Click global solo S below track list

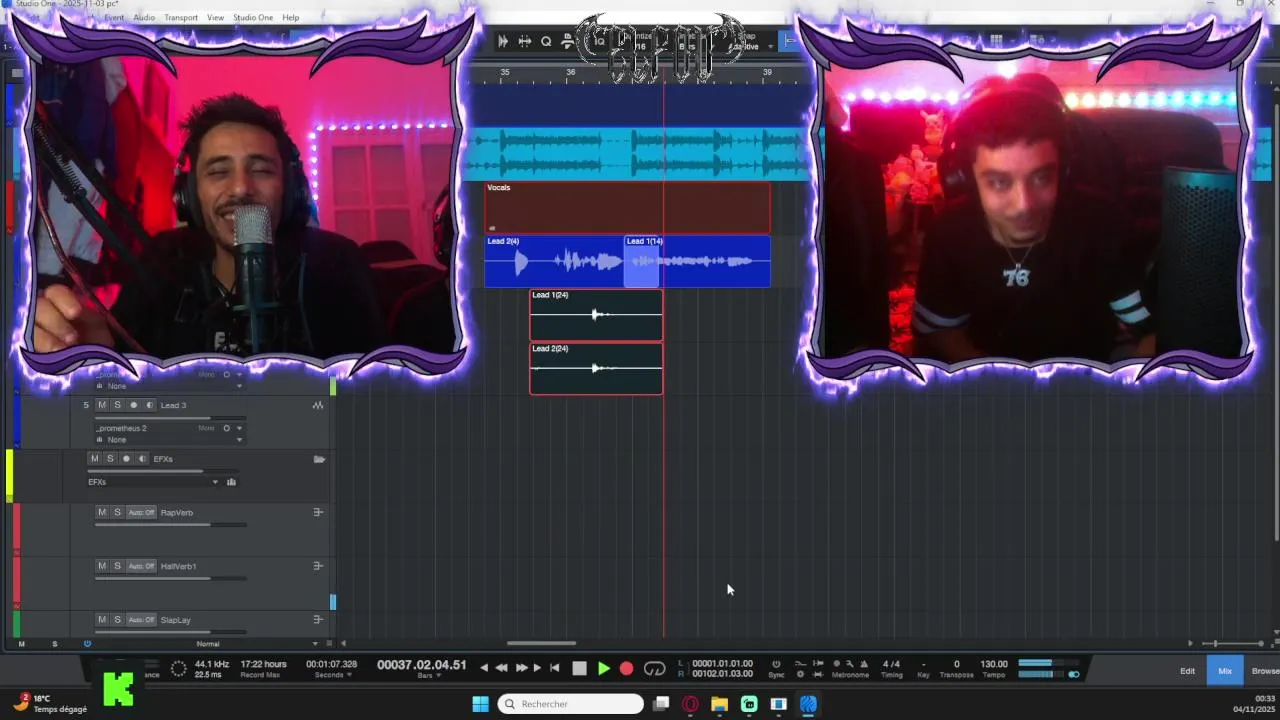[54, 644]
